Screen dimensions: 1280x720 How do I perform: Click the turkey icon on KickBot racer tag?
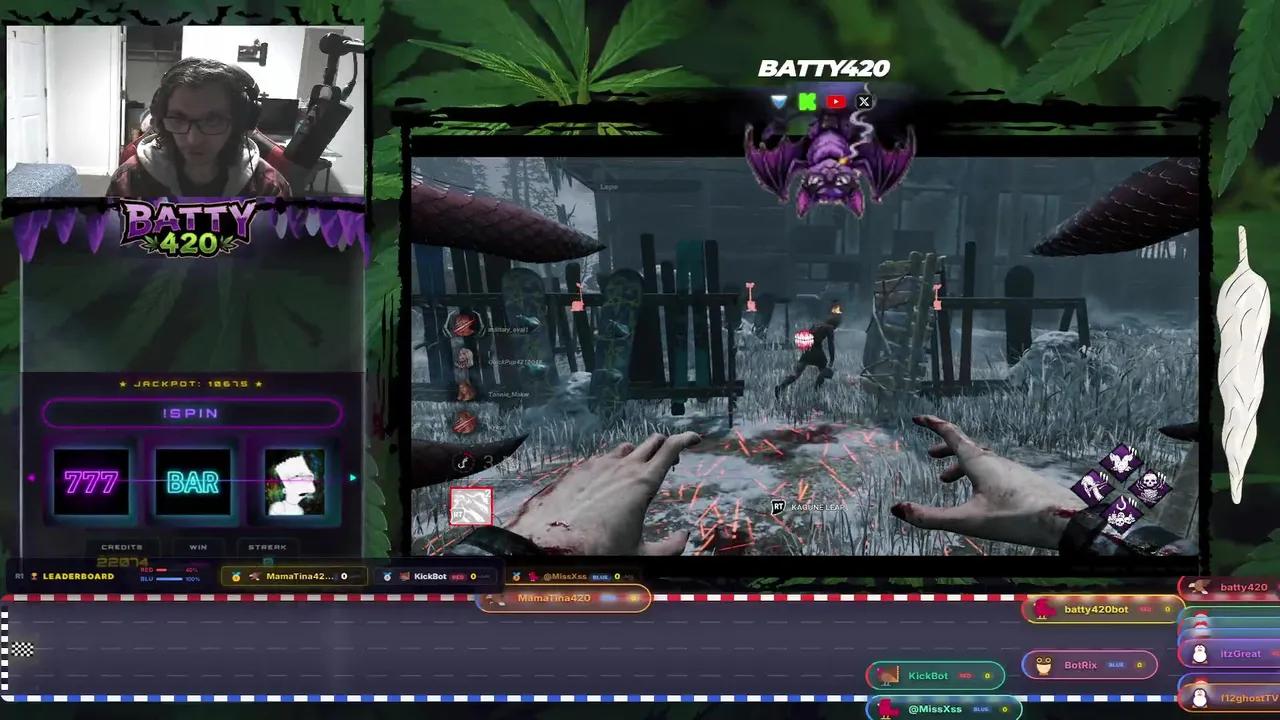888,675
